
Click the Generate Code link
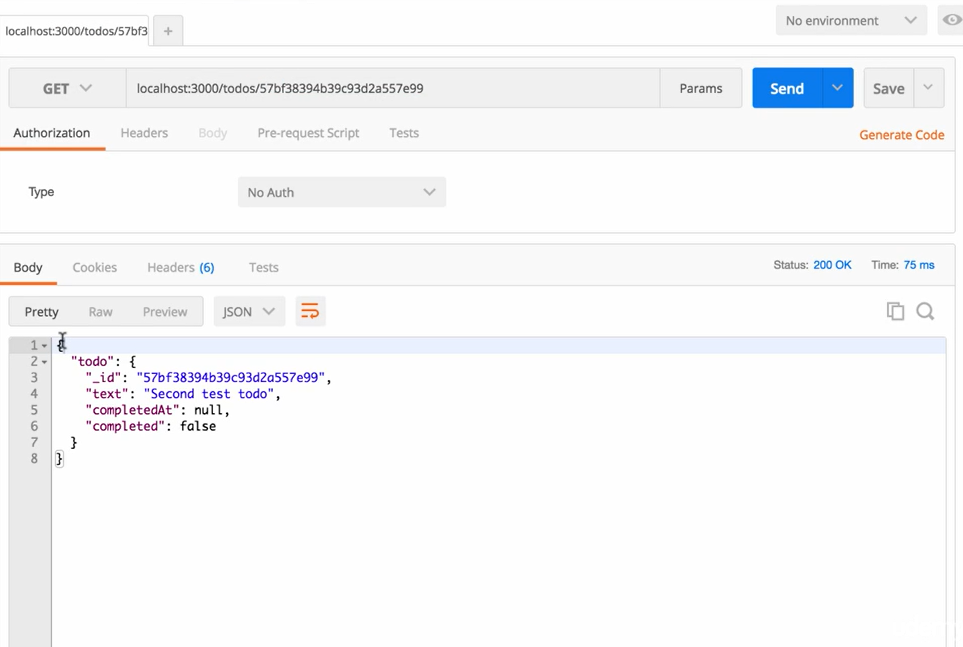[901, 135]
